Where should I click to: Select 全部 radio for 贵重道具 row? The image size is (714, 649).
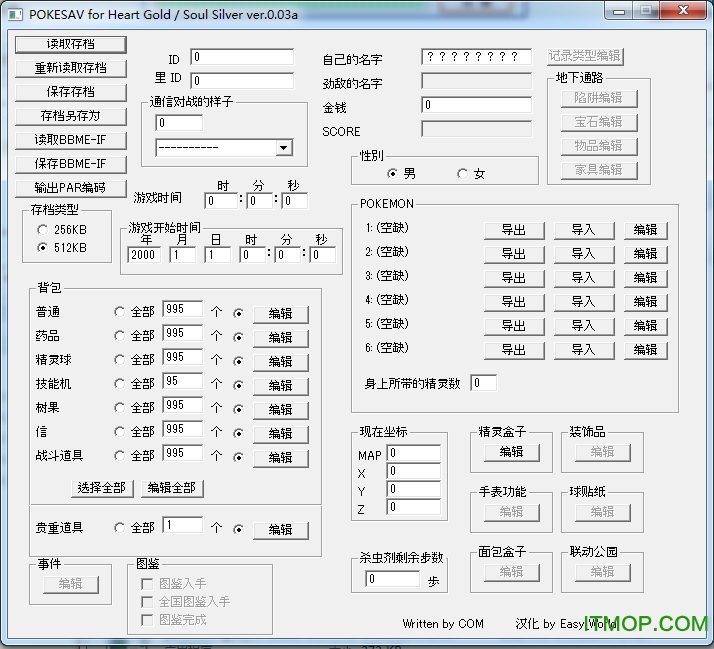click(x=119, y=528)
